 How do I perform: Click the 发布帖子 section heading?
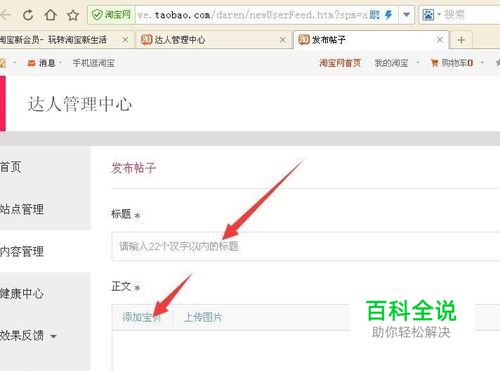coord(133,168)
